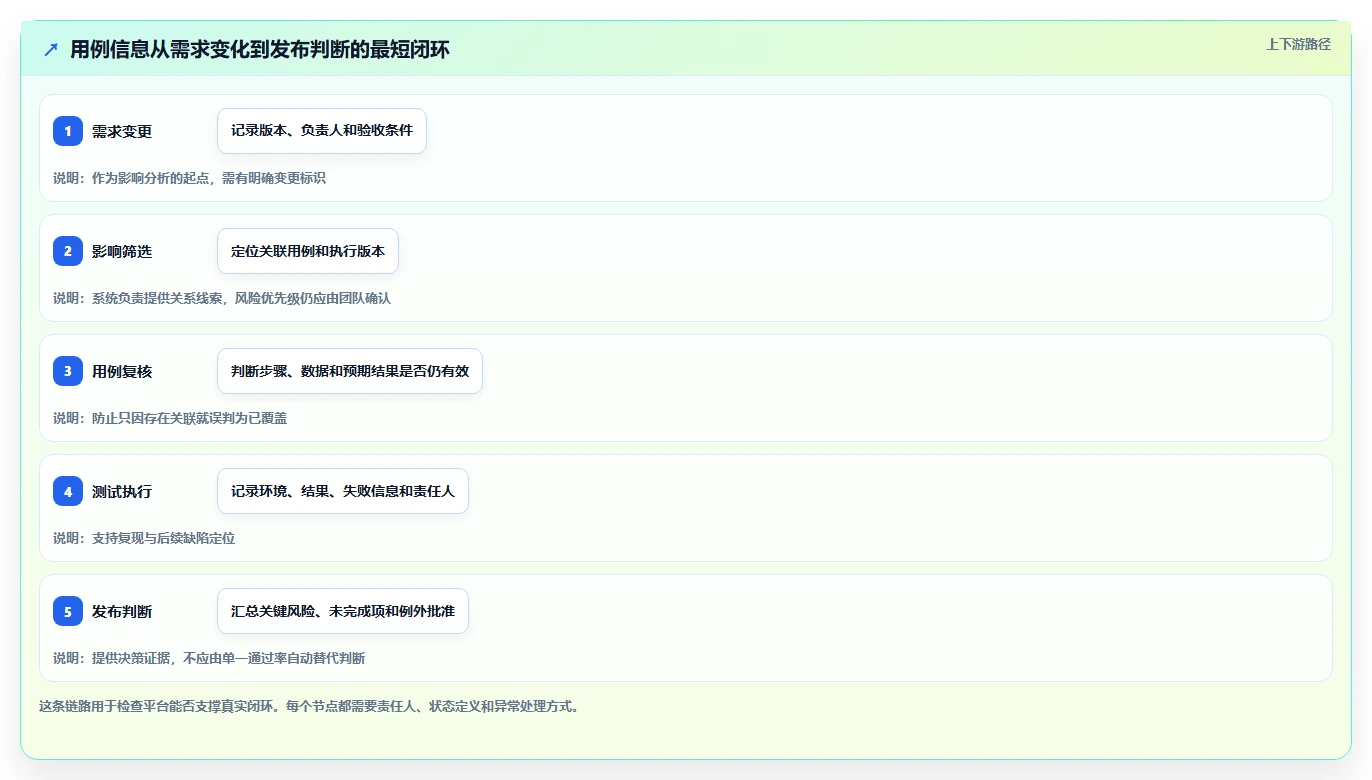
Task: Click the 上下游路径 label in the header
Action: coord(1298,44)
